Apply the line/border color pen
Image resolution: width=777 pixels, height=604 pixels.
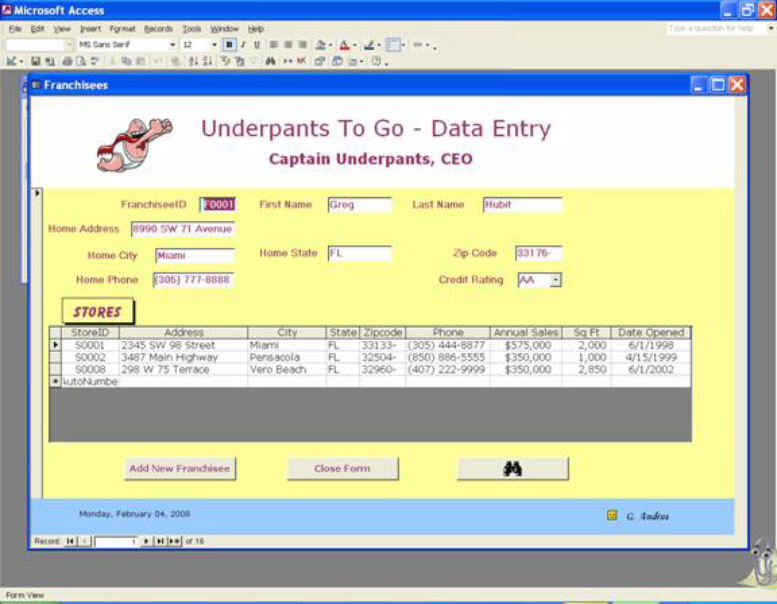coord(369,45)
